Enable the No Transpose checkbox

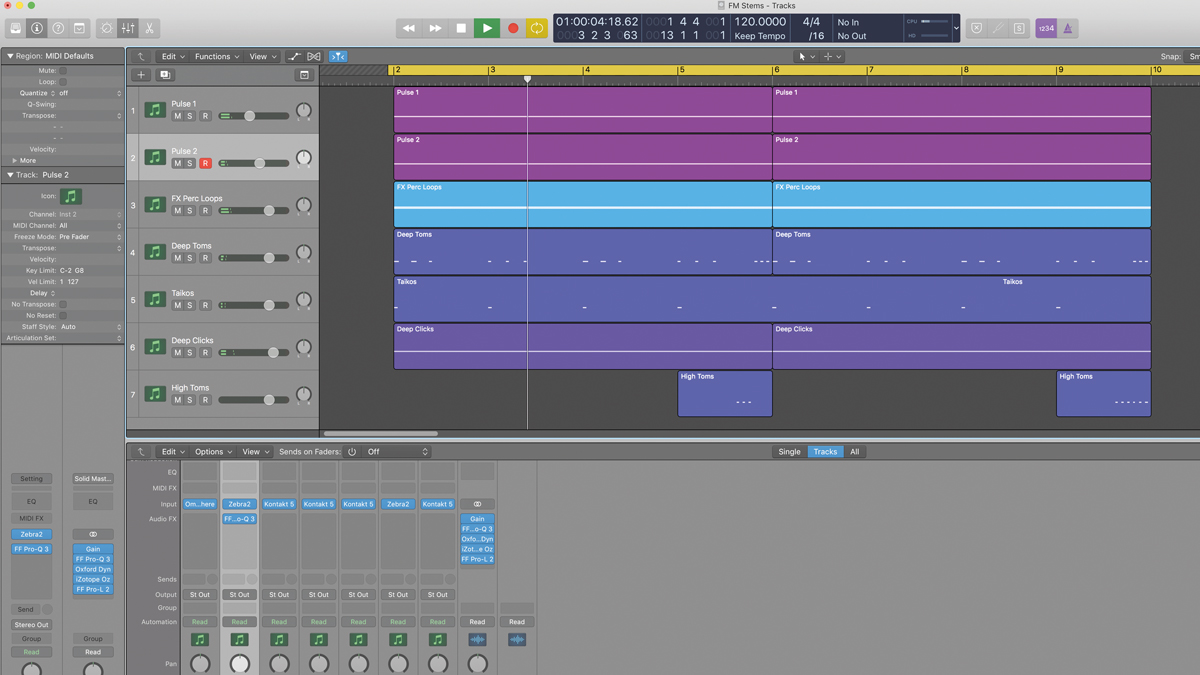pyautogui.click(x=63, y=304)
